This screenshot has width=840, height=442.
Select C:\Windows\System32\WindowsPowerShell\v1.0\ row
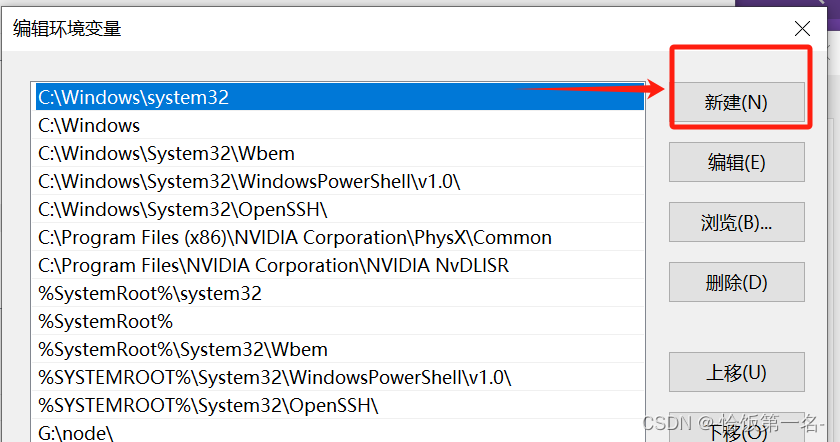[340, 181]
